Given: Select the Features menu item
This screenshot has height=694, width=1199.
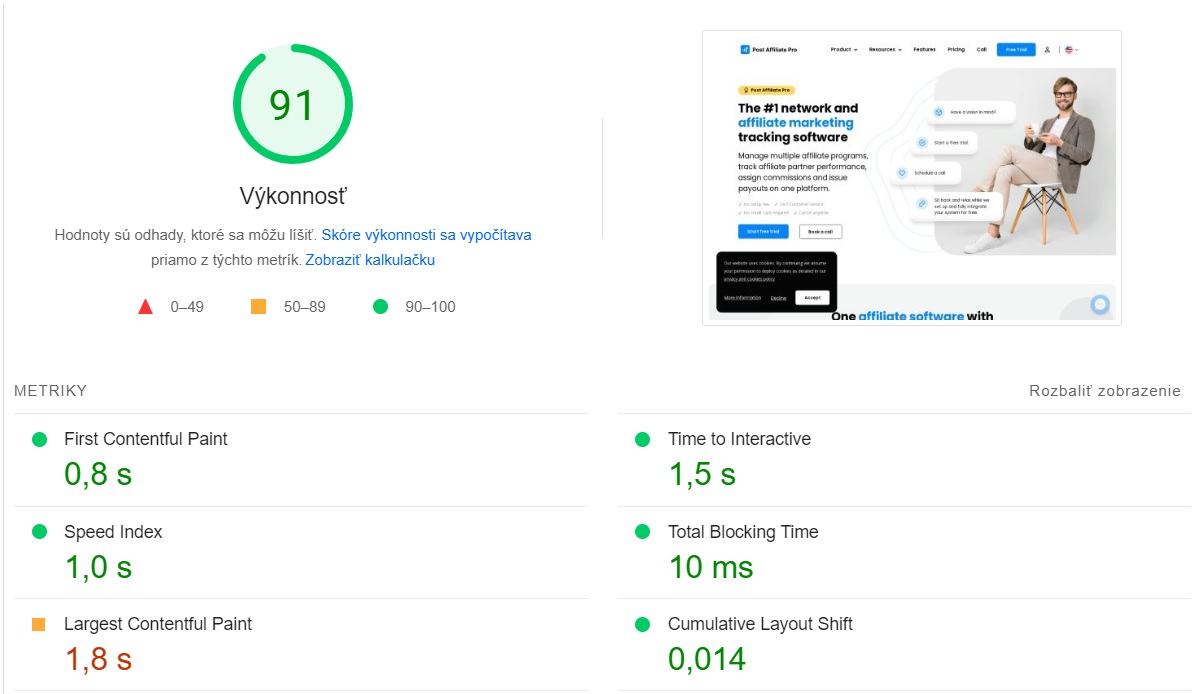Looking at the screenshot, I should coord(924,49).
